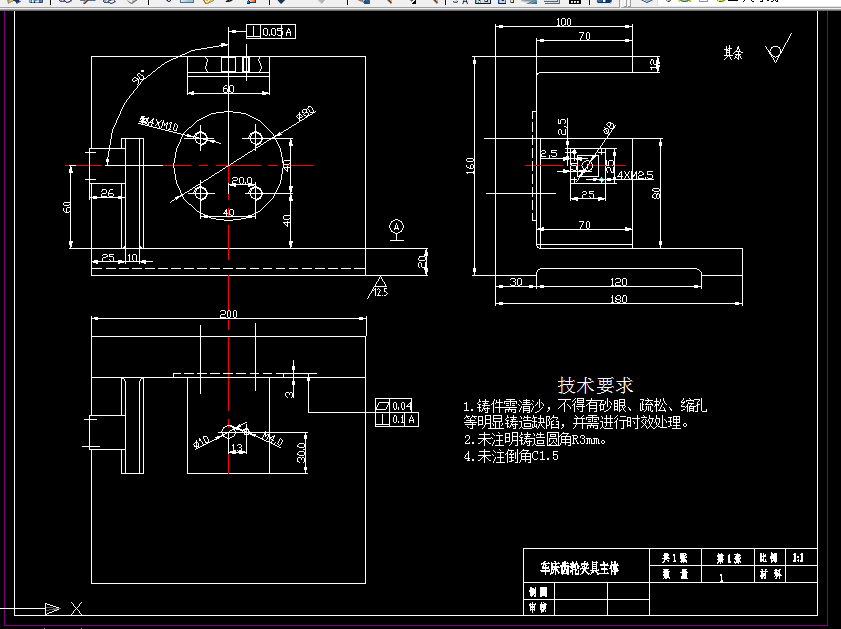Click the 4XM2.5 thread callout
The image size is (841, 629).
(635, 175)
